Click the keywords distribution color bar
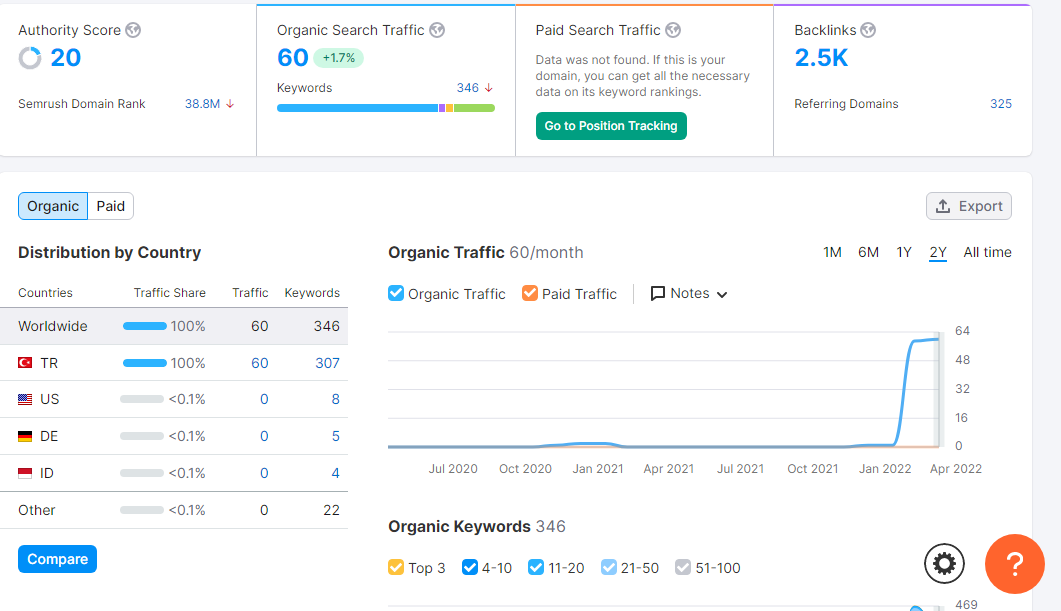 [x=386, y=108]
